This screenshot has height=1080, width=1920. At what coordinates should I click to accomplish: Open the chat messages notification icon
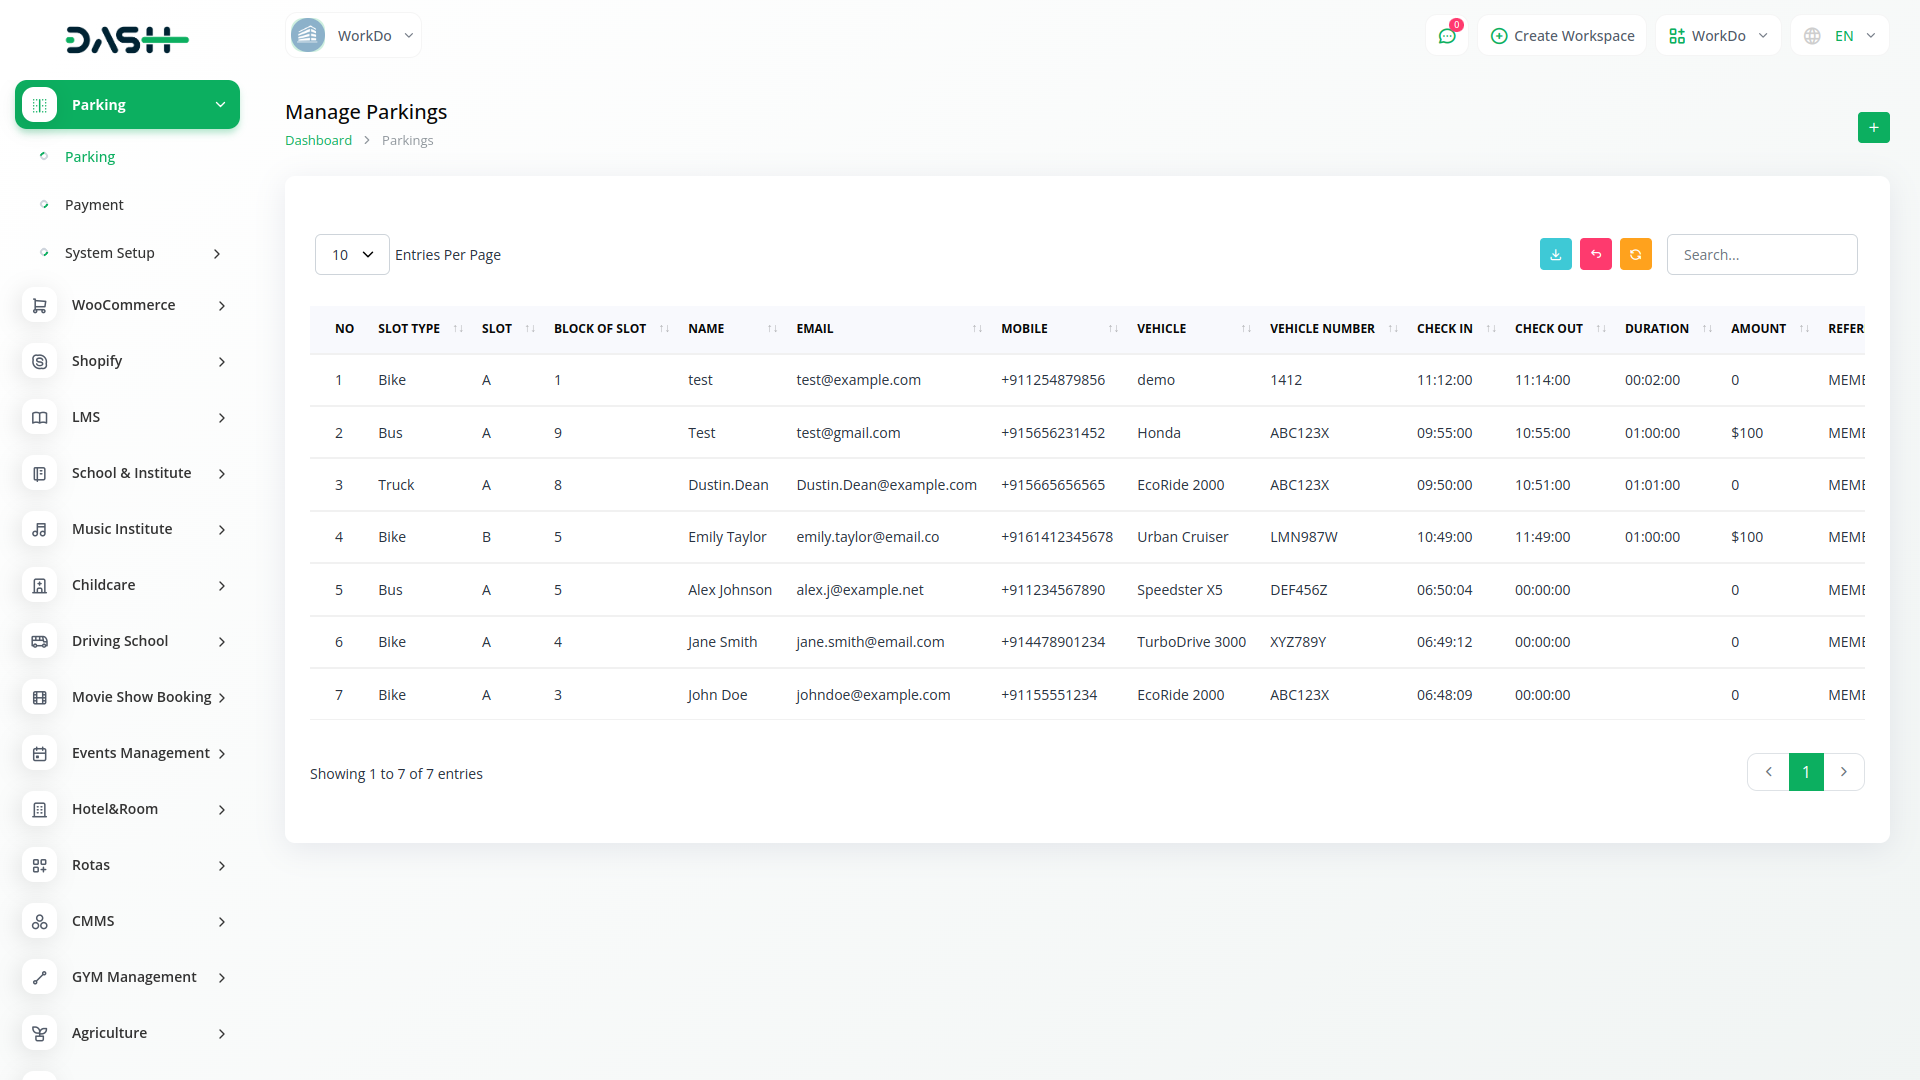point(1446,36)
